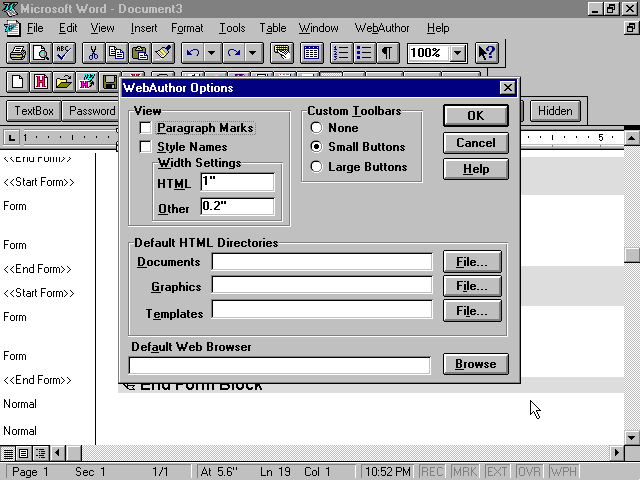Screen dimensions: 640x480
Task: Click Browse for Default Web Browser
Action: 475,364
